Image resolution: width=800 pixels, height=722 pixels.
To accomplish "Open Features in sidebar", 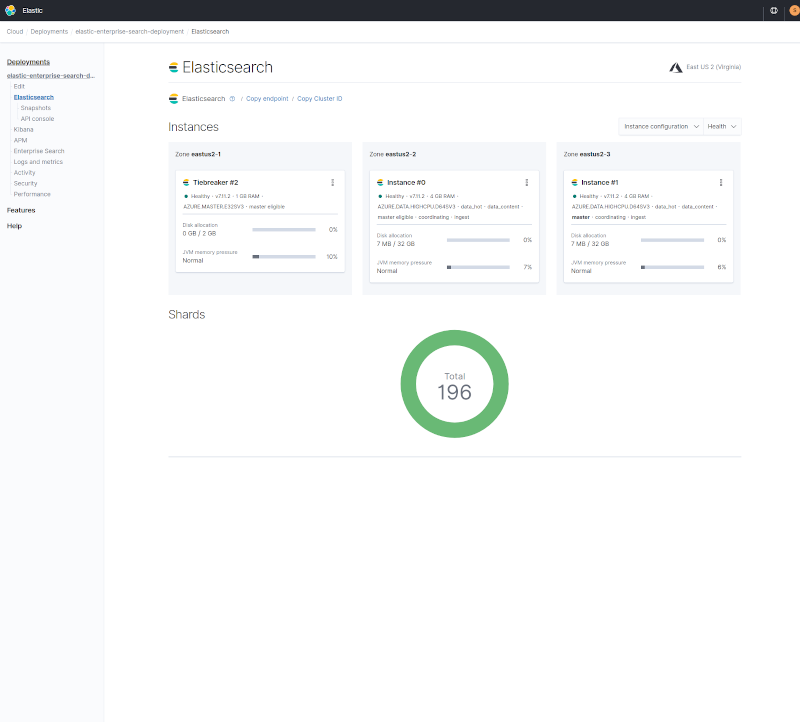I will coord(21,210).
